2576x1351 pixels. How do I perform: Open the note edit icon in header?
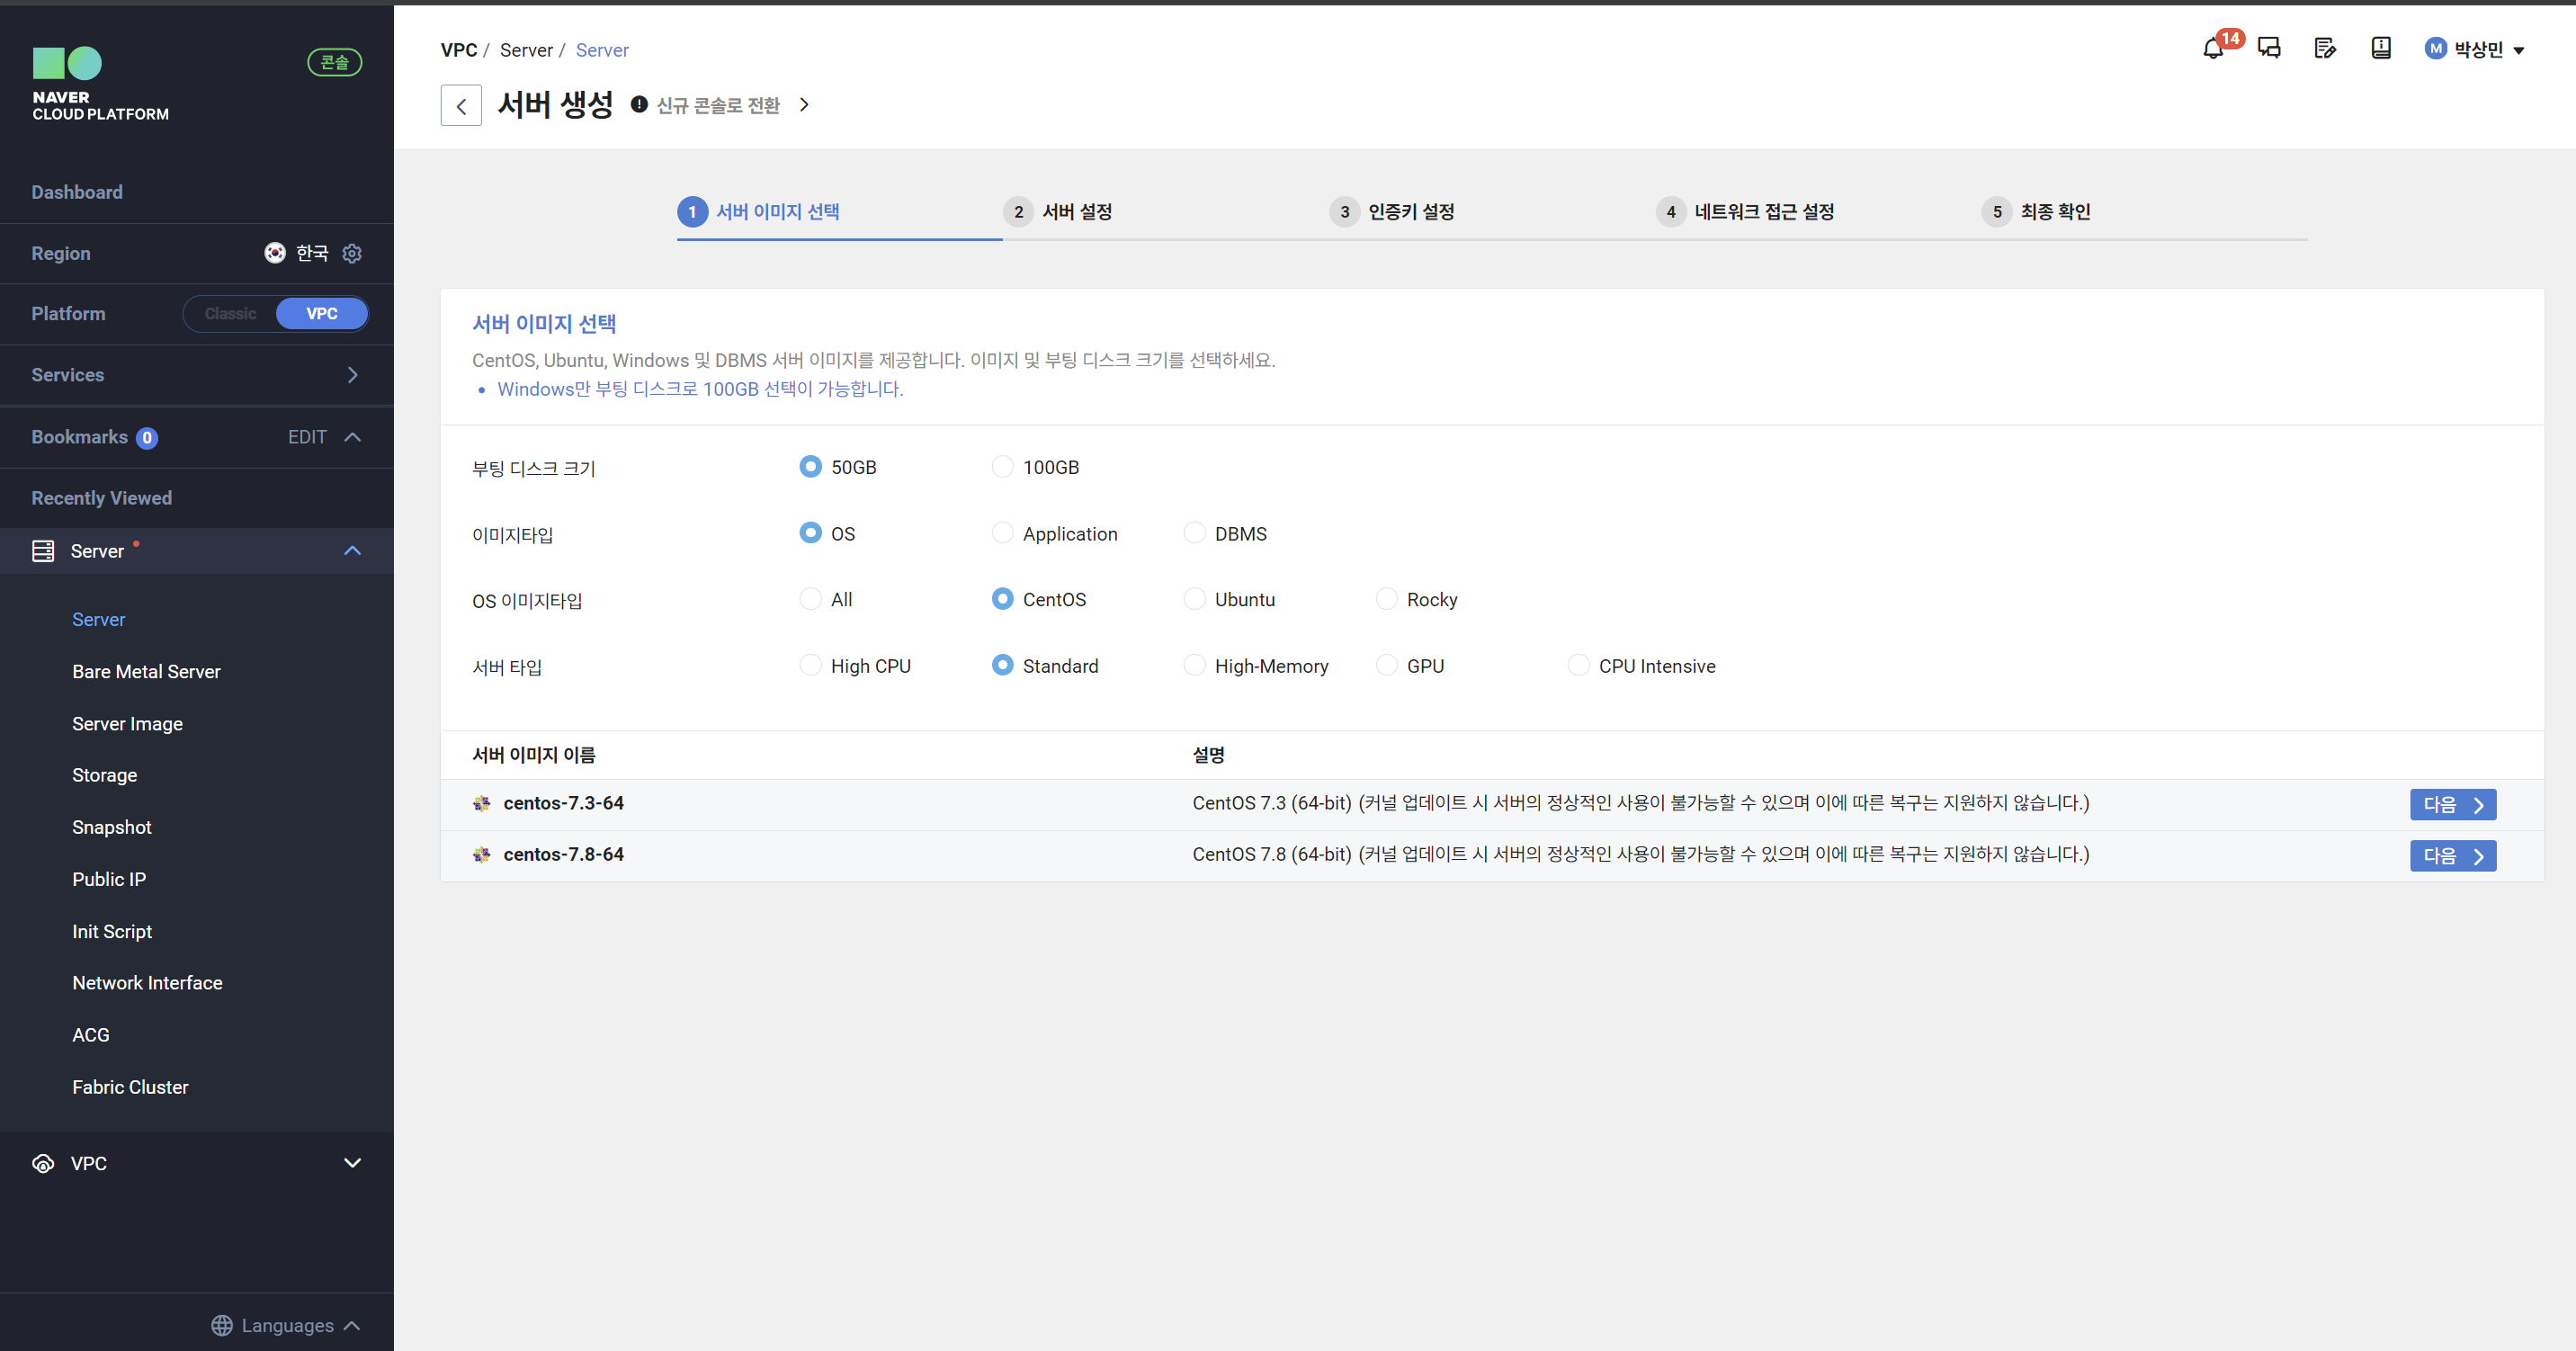coord(2325,49)
